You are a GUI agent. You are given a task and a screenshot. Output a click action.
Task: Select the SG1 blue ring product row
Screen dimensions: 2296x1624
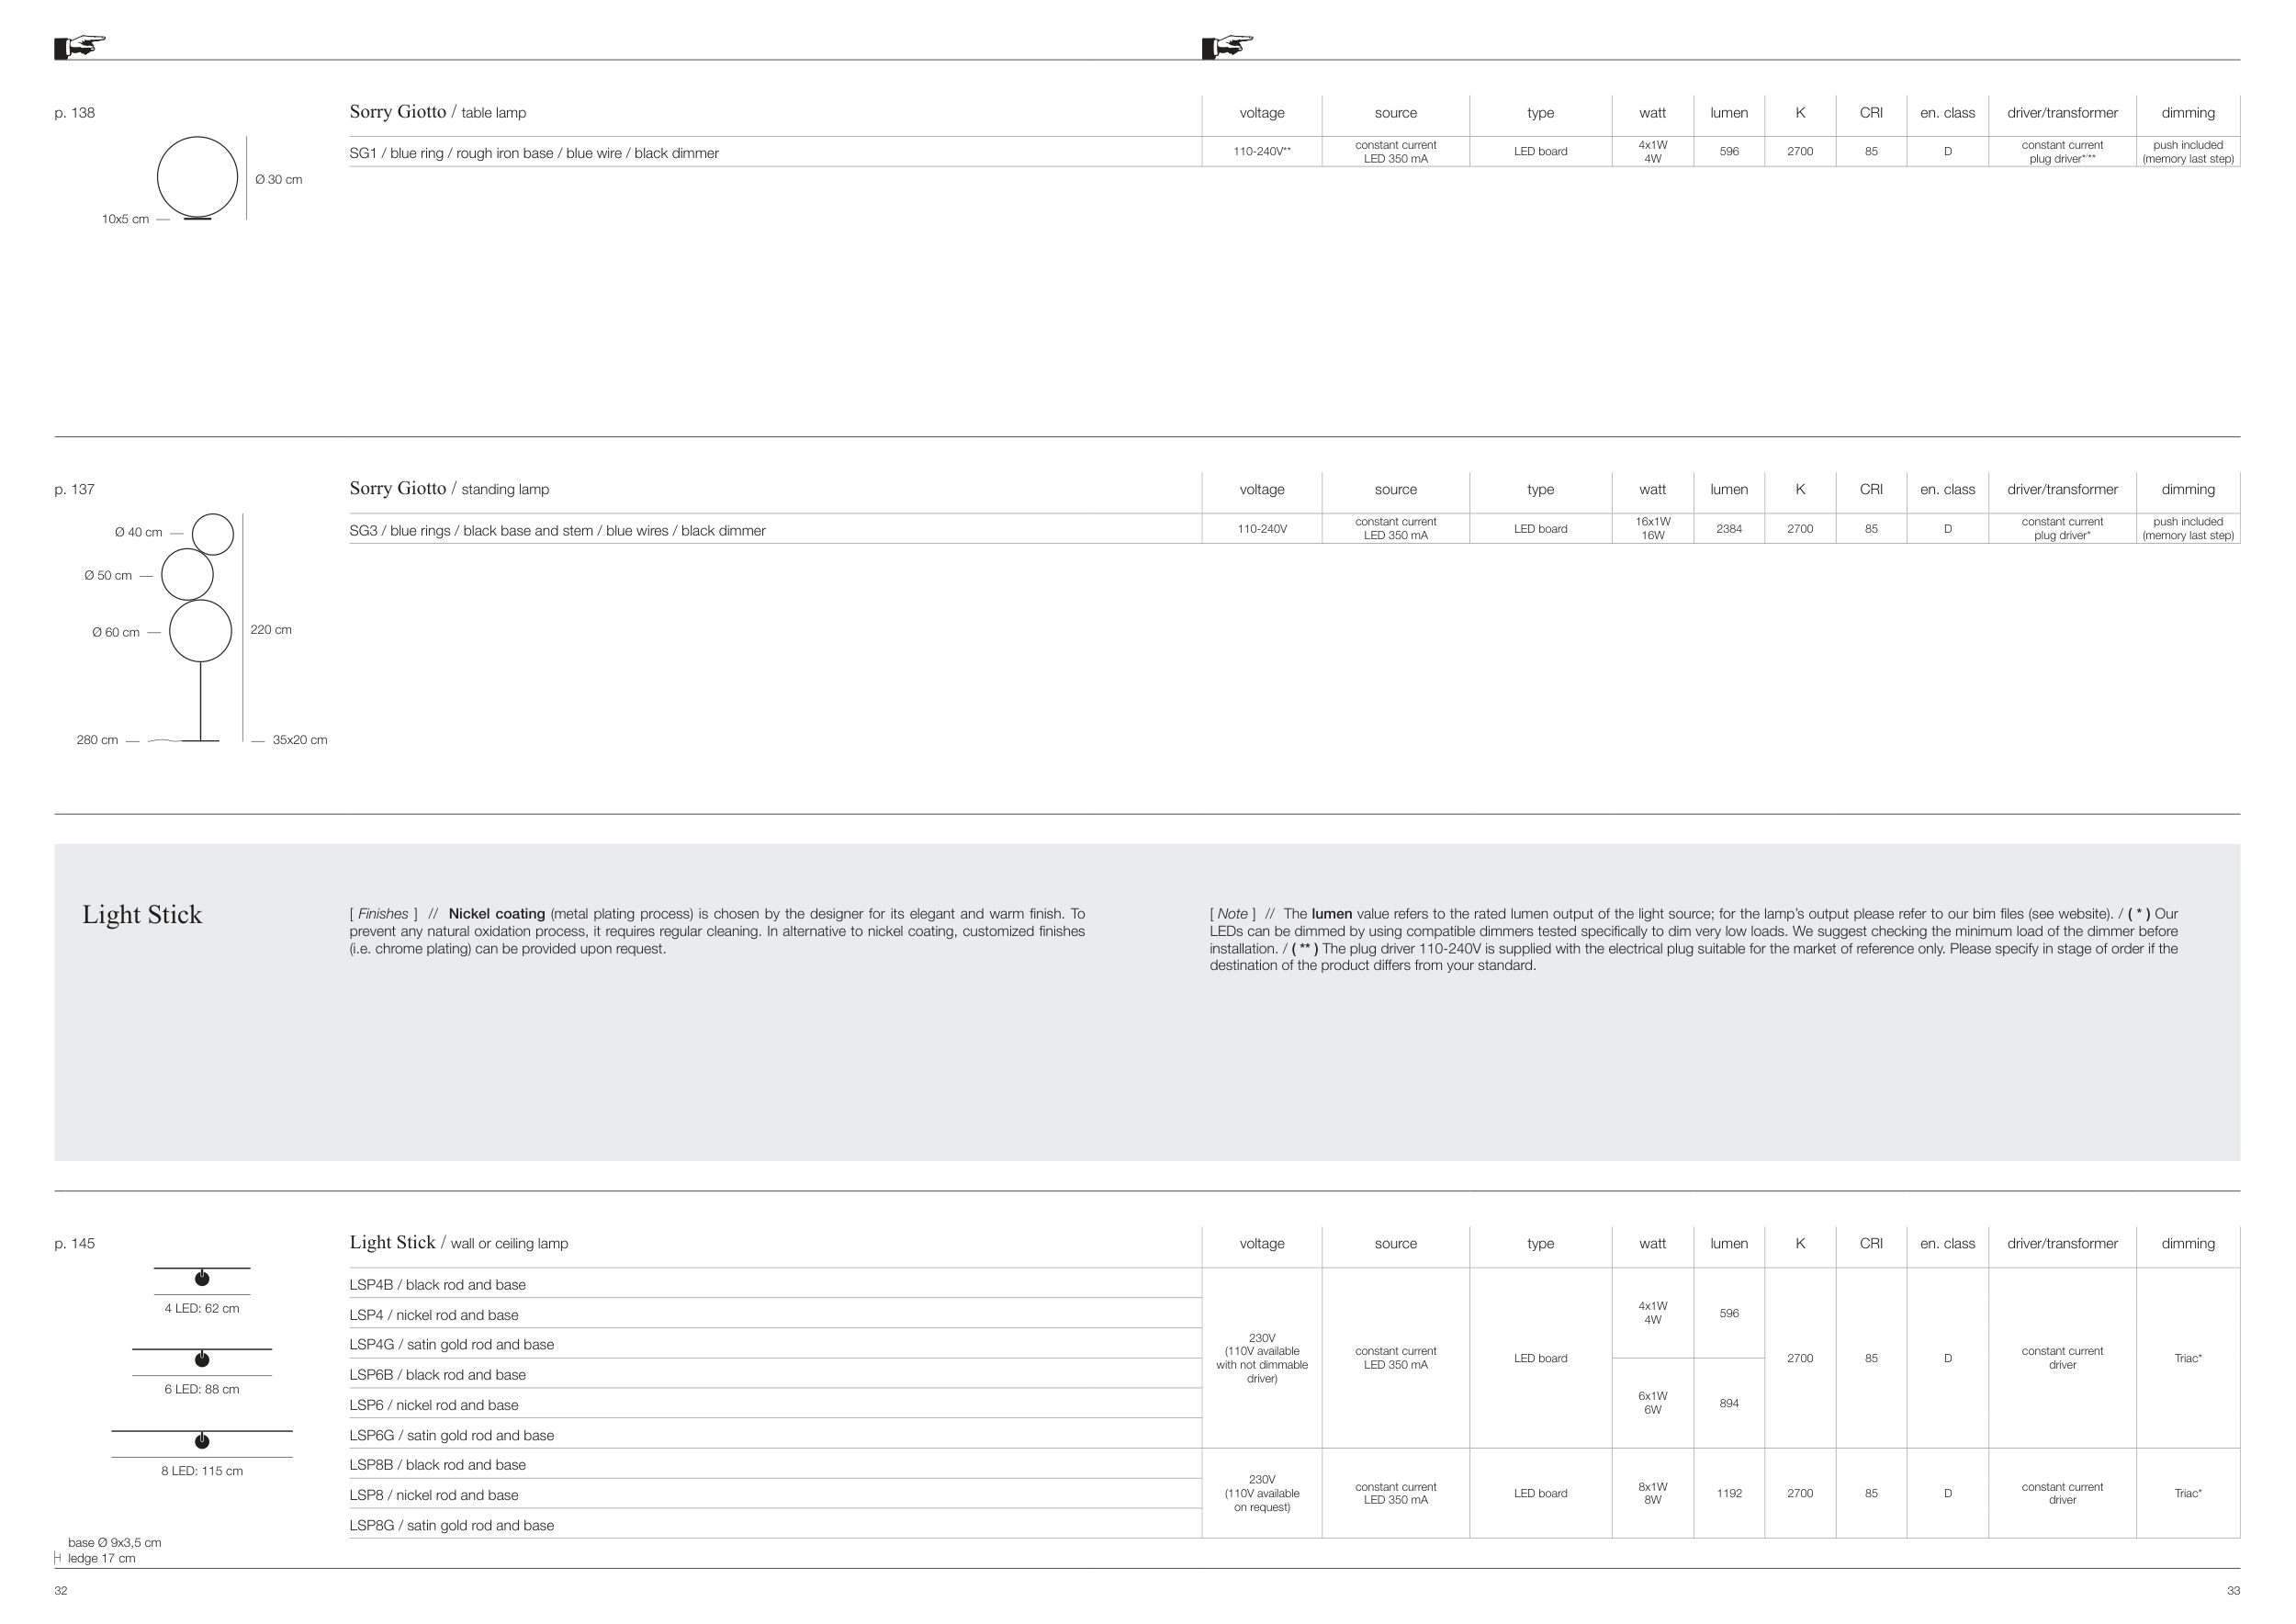534,153
